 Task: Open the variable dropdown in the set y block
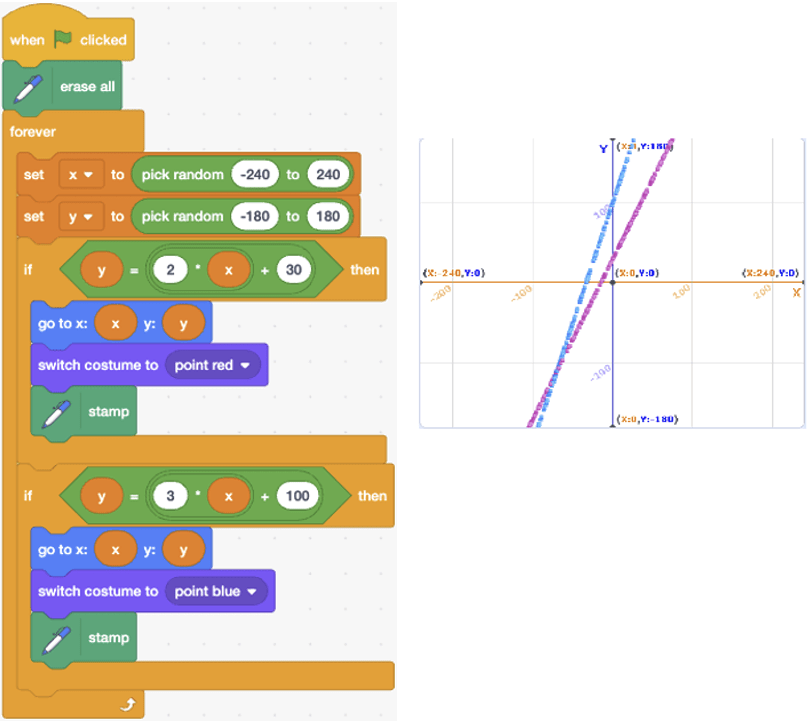pos(80,216)
